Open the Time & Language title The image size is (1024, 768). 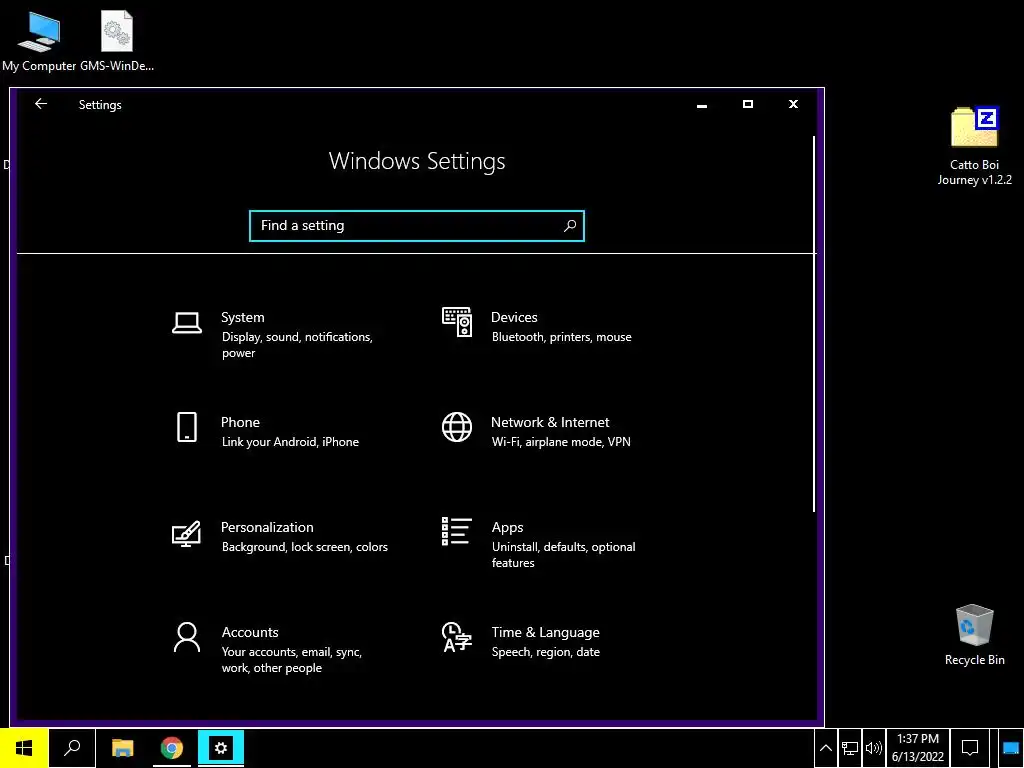tap(545, 632)
